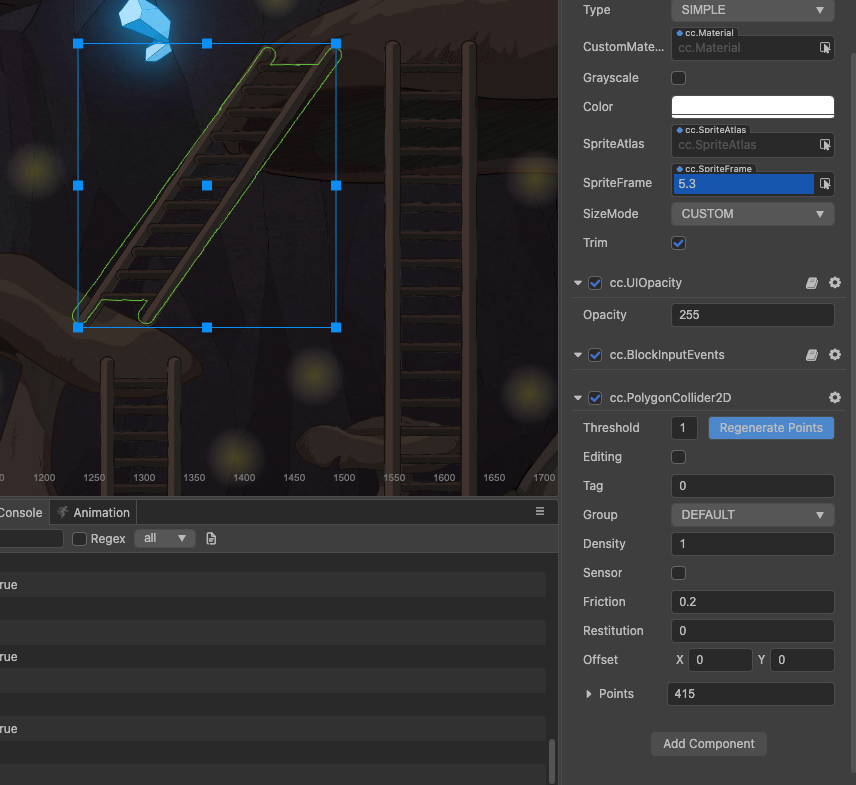Open the cc.UIOpacity help documentation icon
Screen dimensions: 856x785
[x=812, y=283]
